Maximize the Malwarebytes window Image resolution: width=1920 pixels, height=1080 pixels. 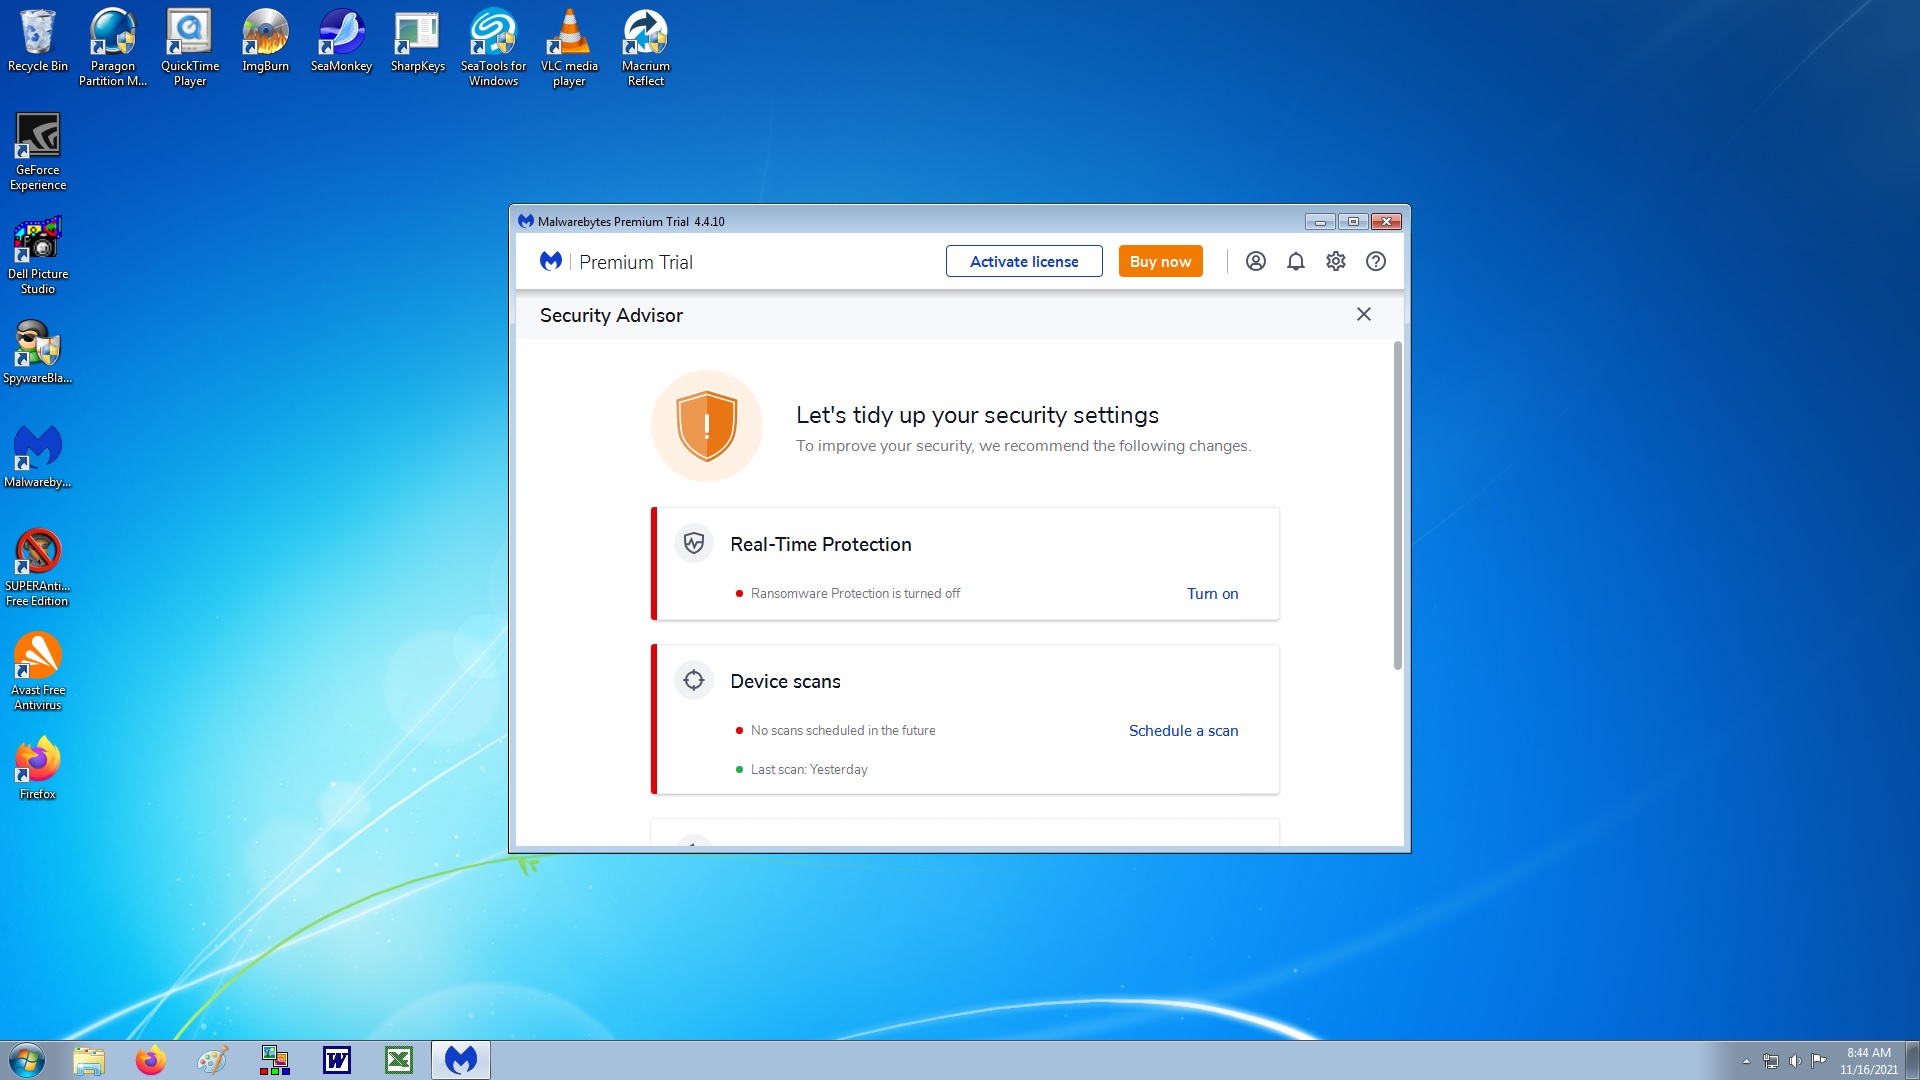click(x=1353, y=222)
